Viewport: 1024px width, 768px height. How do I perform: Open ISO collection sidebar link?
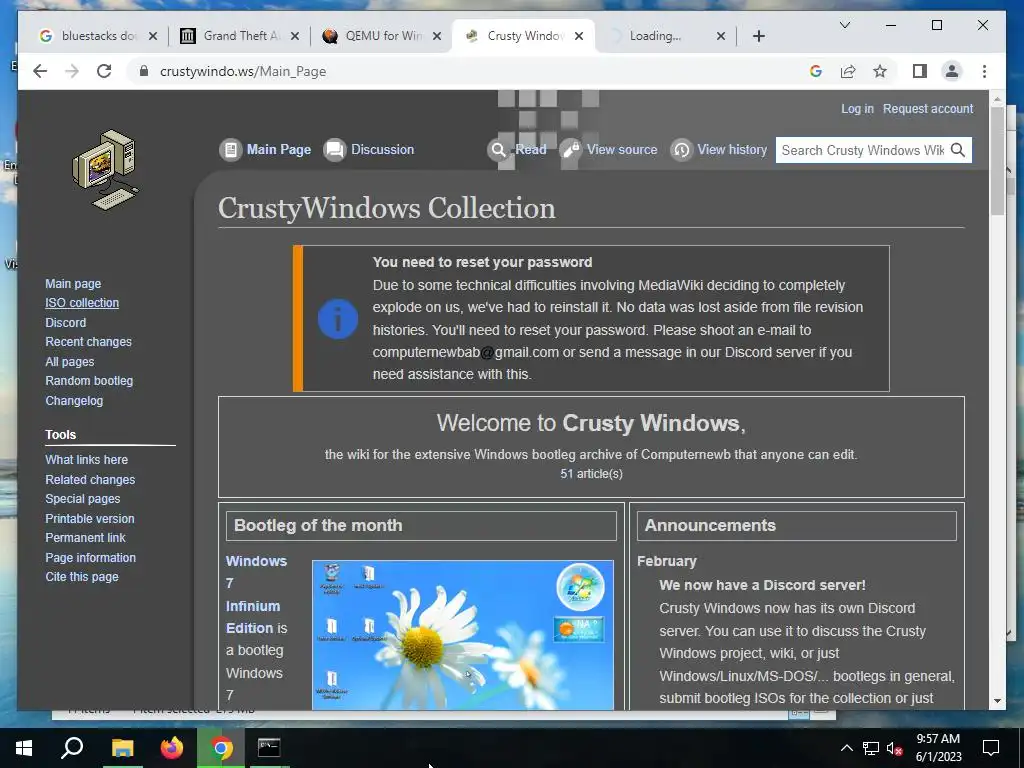(x=82, y=303)
